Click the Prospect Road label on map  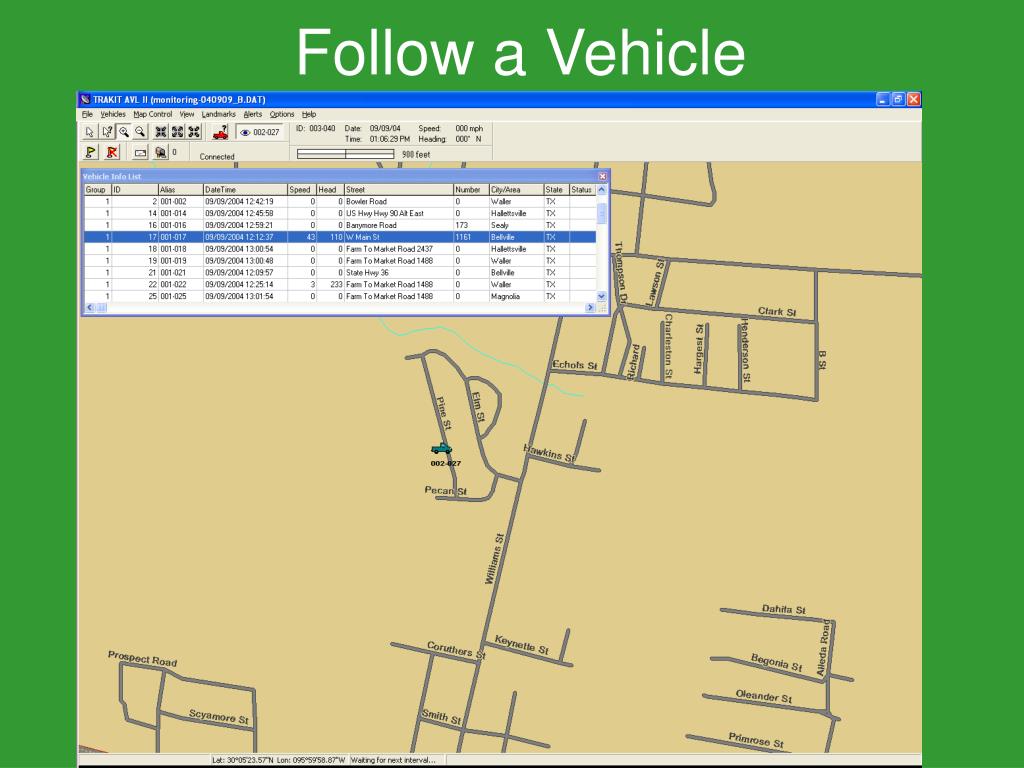point(142,658)
